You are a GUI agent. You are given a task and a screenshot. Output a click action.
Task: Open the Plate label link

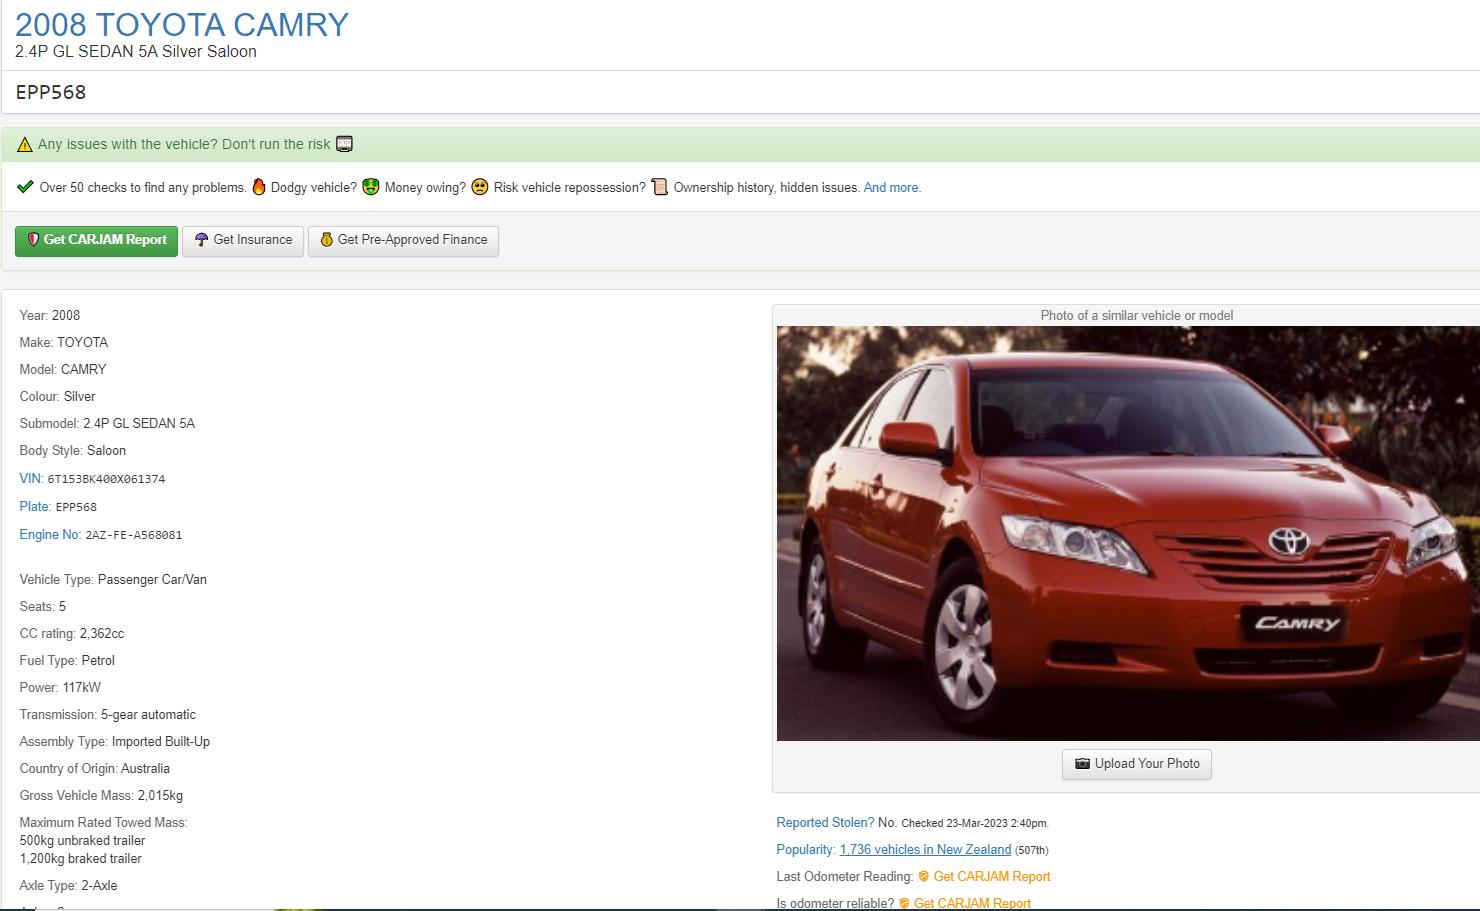34,506
